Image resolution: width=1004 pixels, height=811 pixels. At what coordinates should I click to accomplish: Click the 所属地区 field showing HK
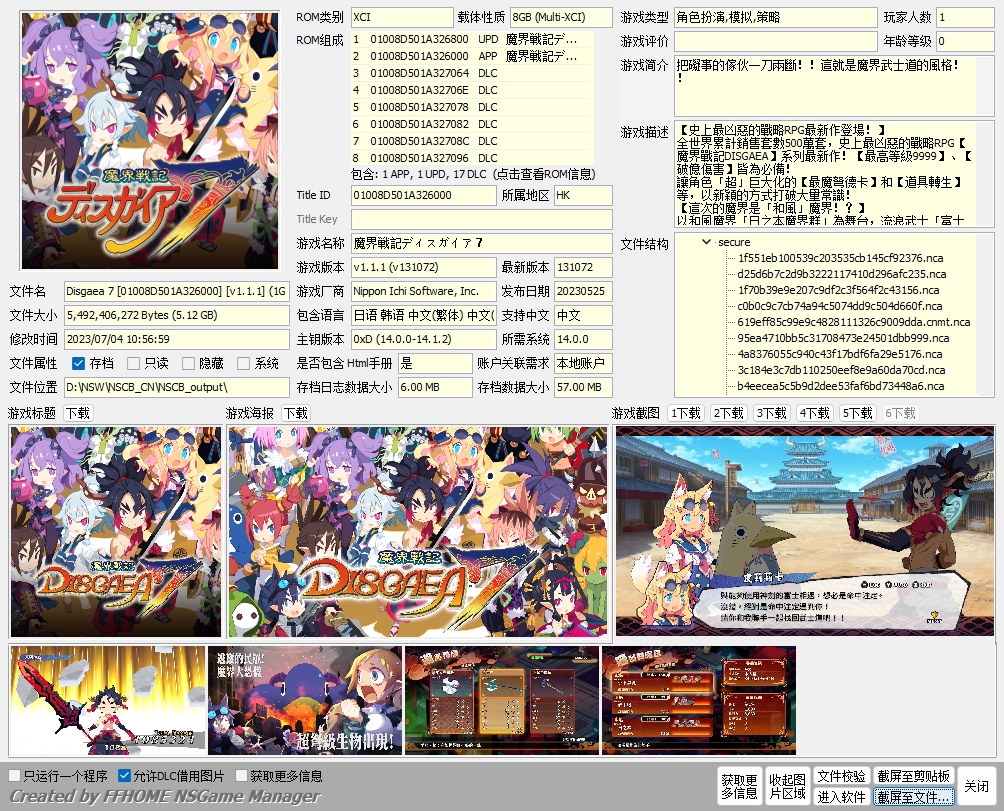click(583, 195)
